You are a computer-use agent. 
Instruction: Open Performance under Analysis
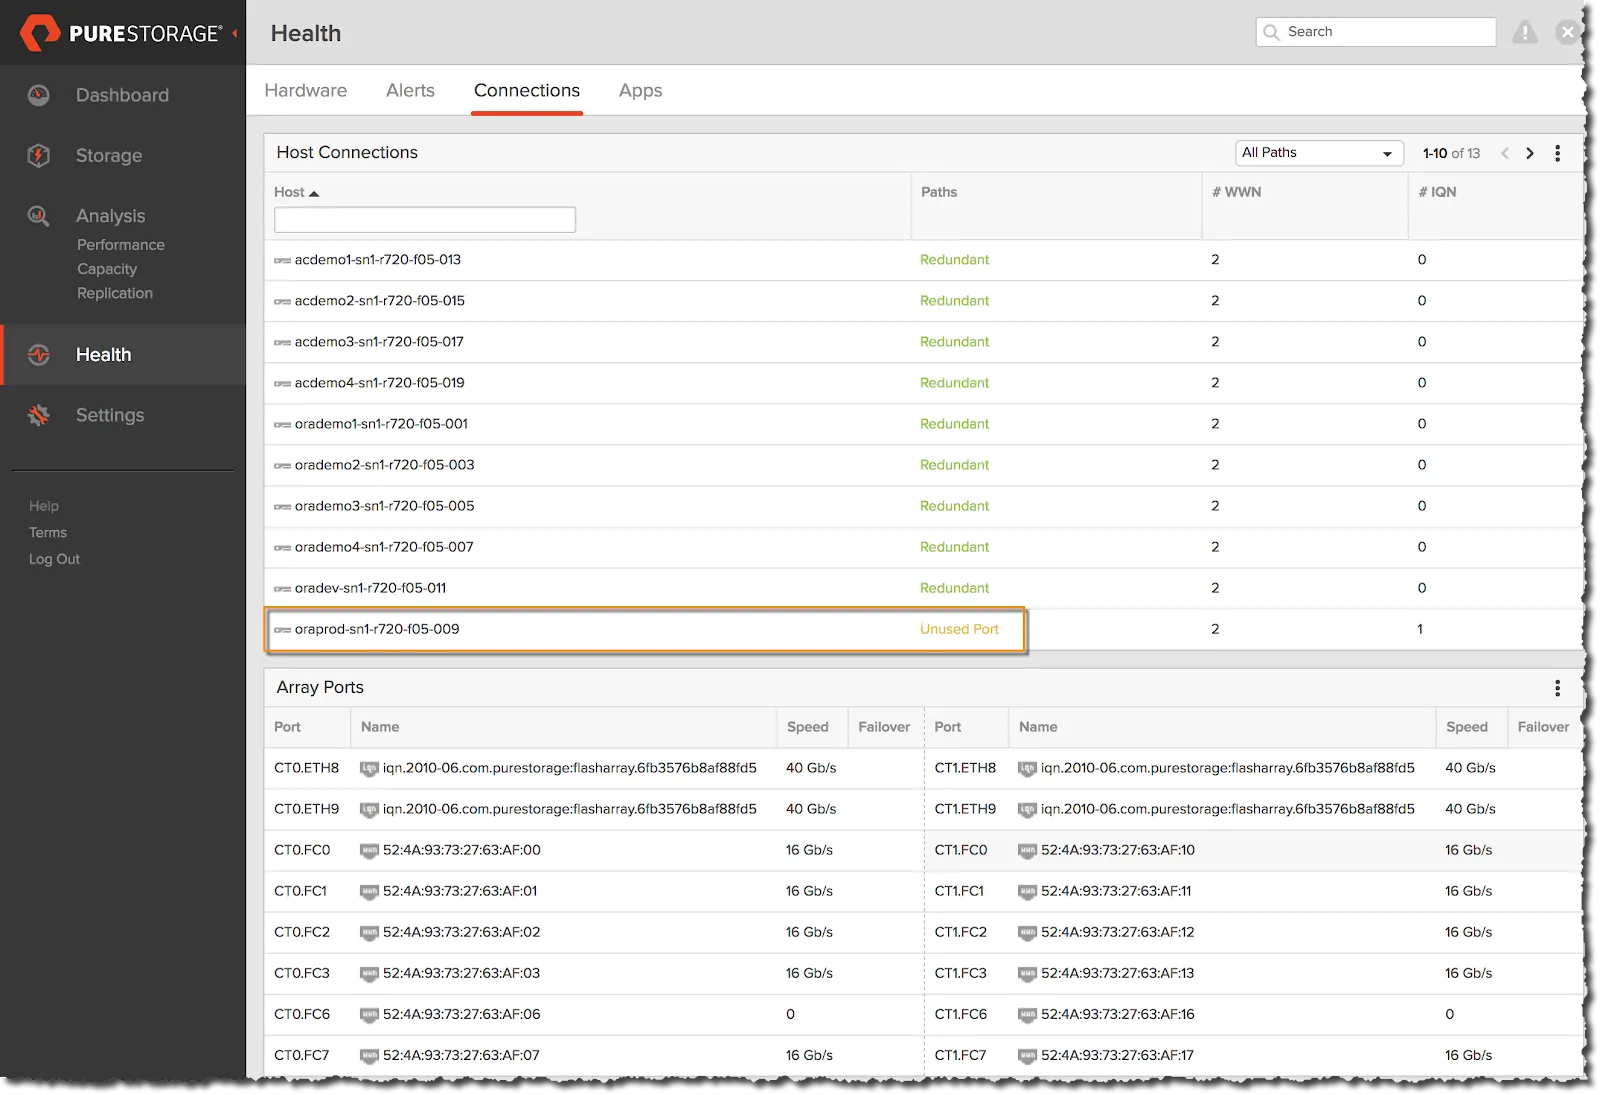121,245
